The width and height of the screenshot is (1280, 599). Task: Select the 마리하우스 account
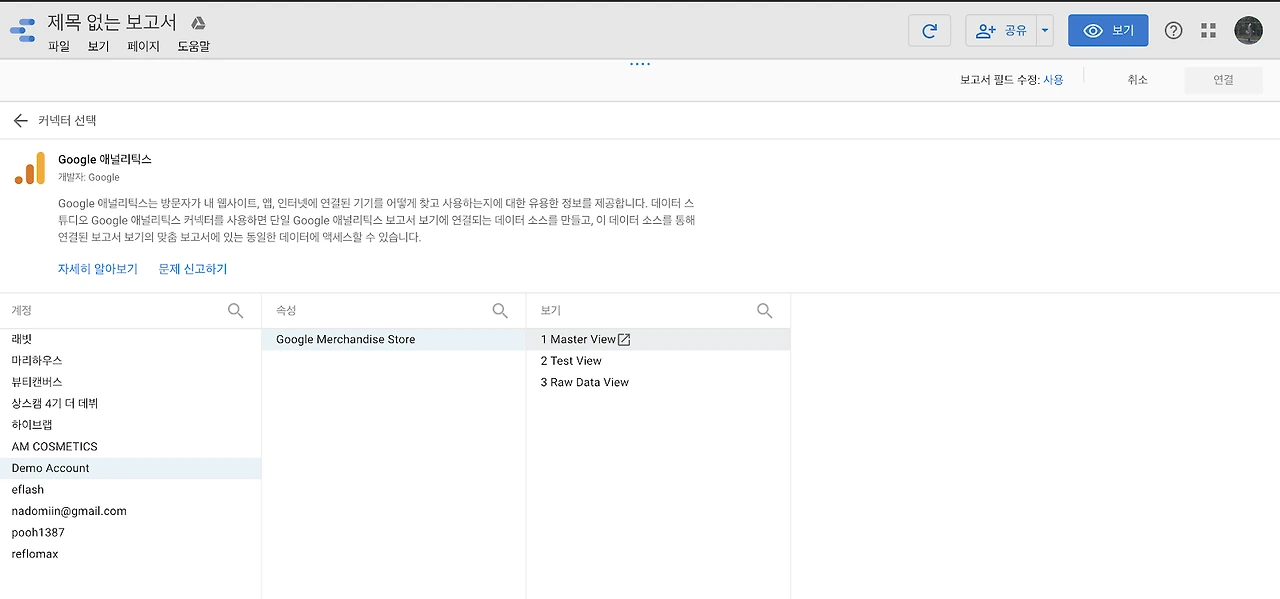[130, 361]
